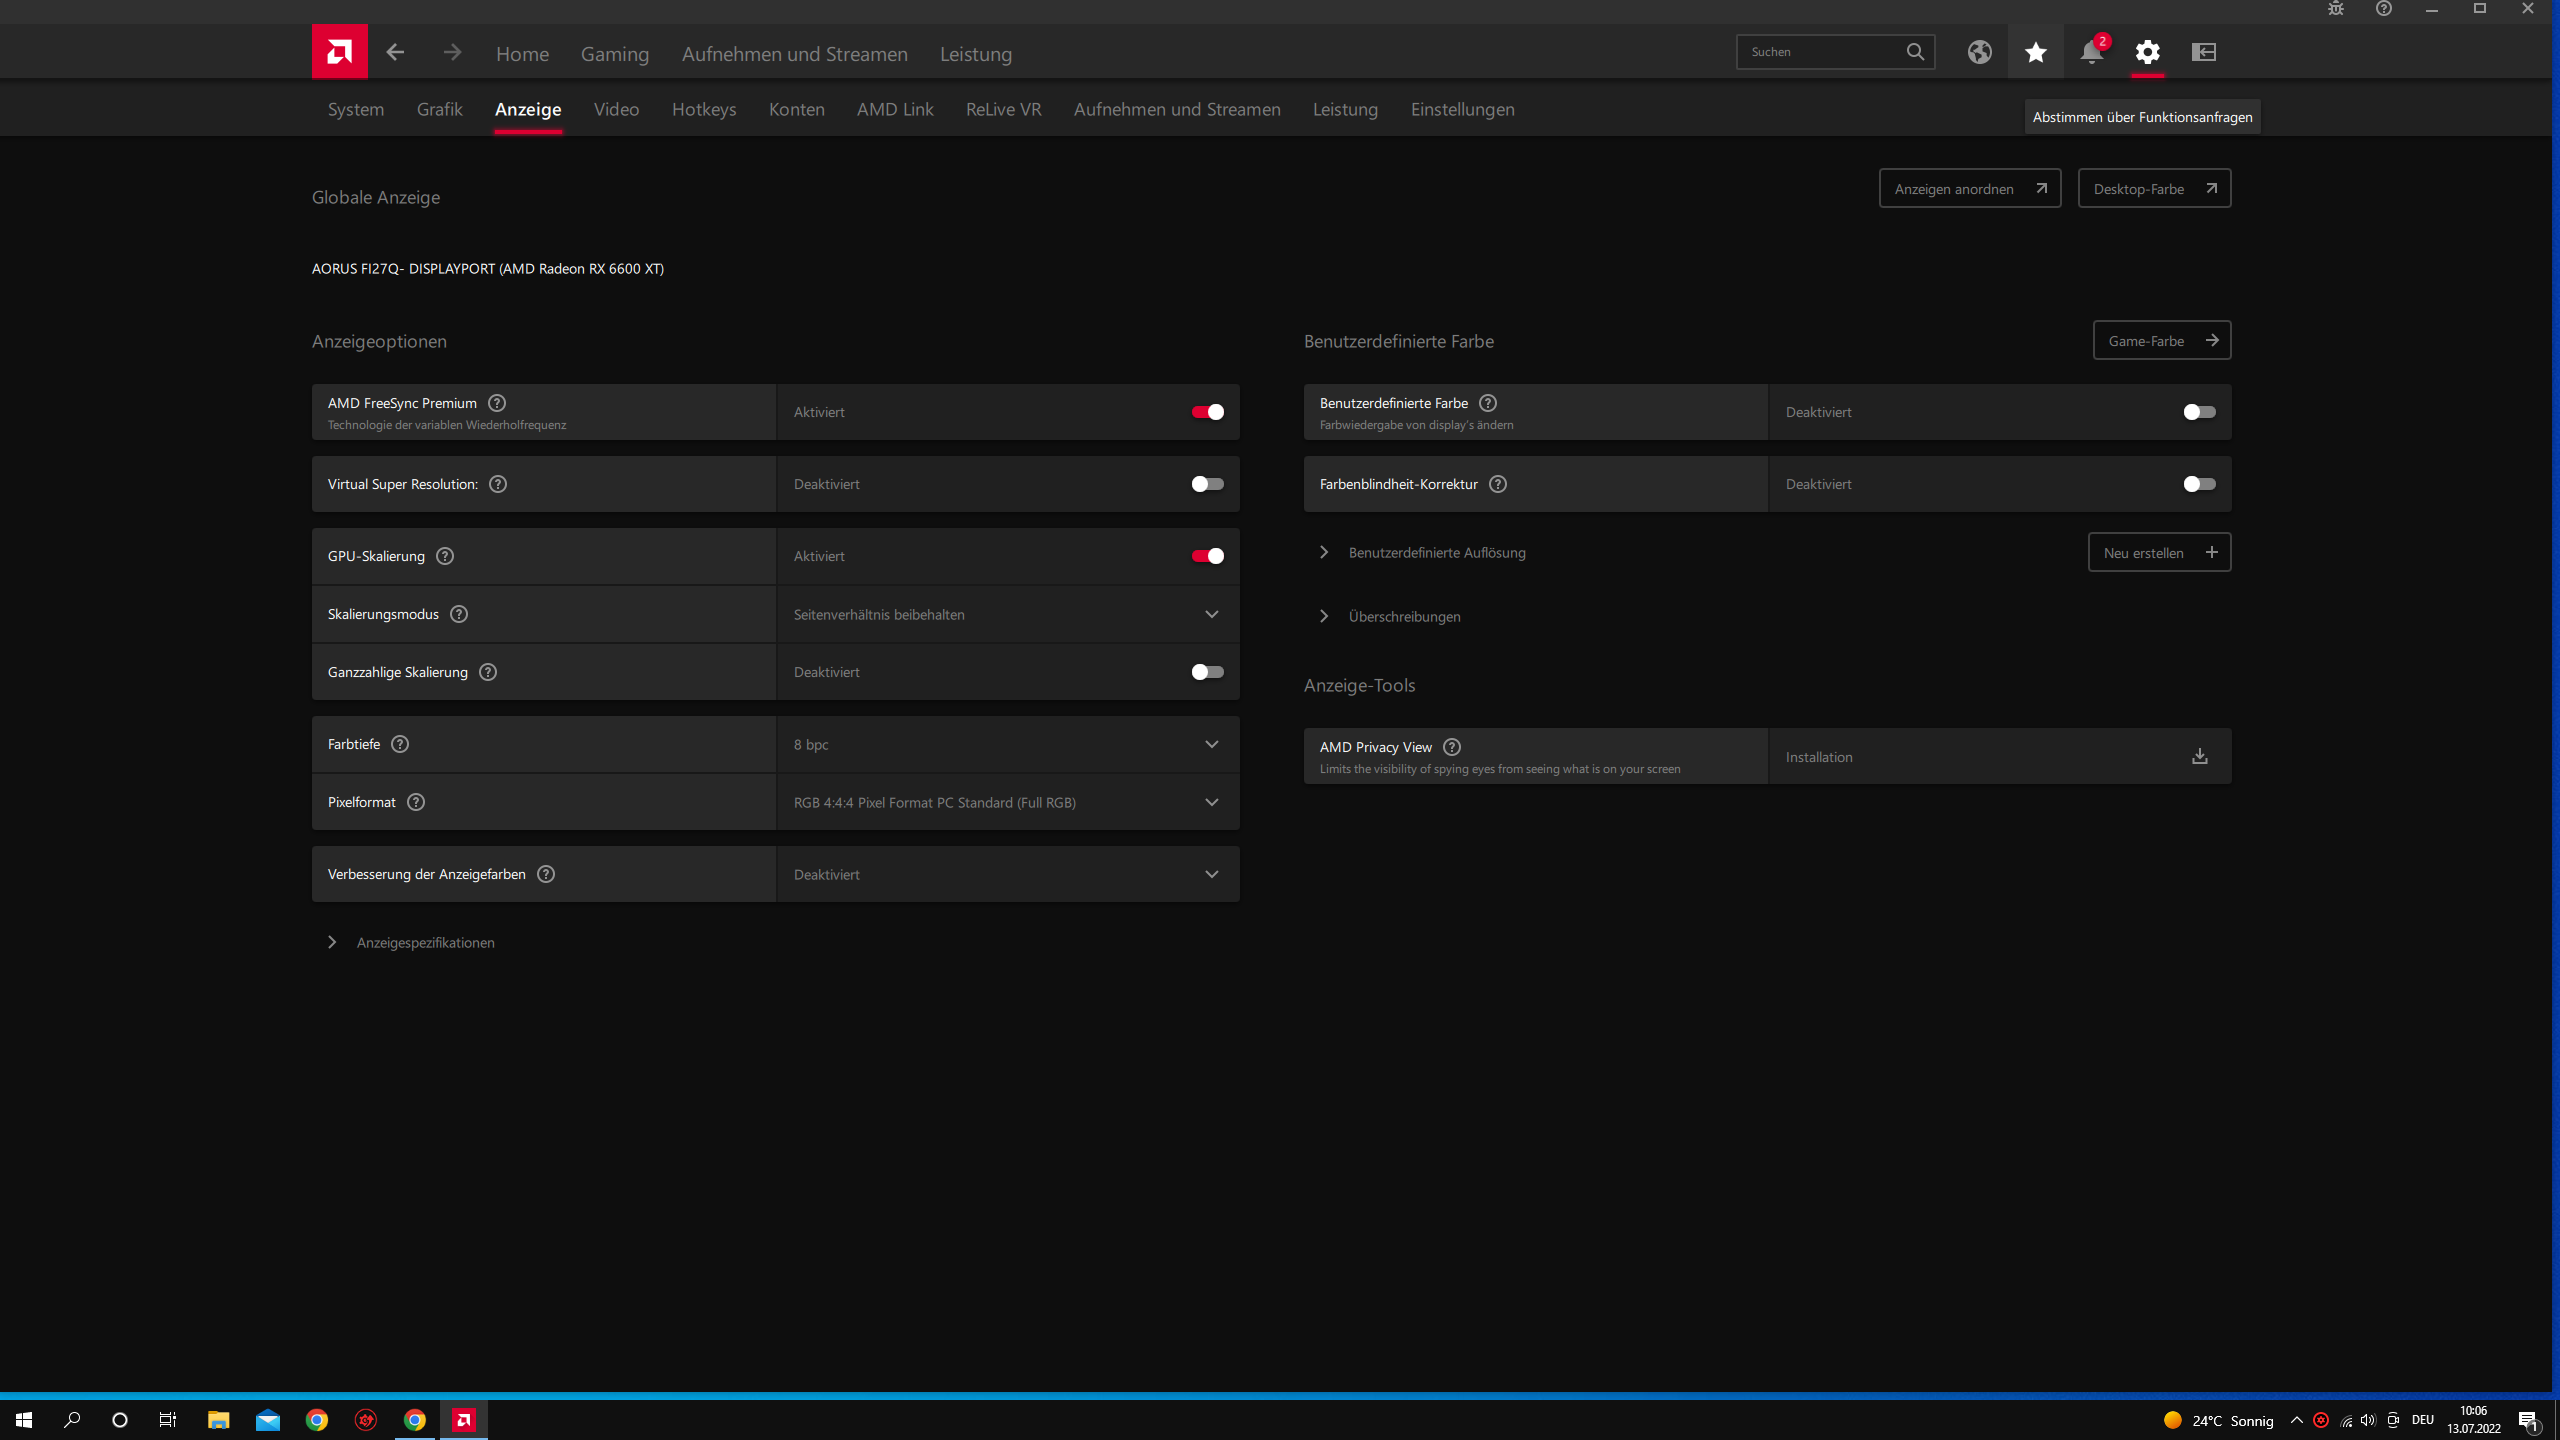Switch to the Grafik tab
Screen dimensions: 2560x1440
click(x=439, y=109)
